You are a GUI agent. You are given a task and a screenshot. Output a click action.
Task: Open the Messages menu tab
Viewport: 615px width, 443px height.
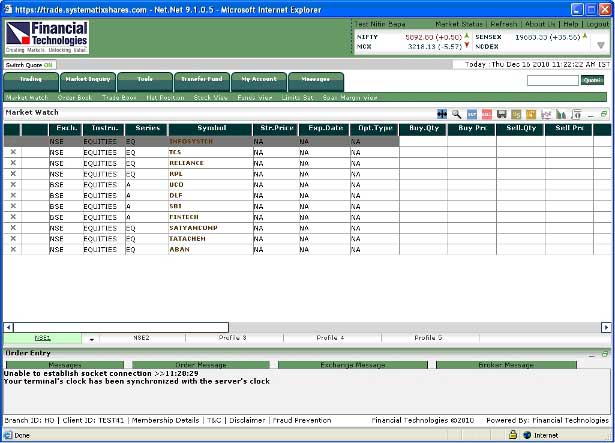pos(316,82)
